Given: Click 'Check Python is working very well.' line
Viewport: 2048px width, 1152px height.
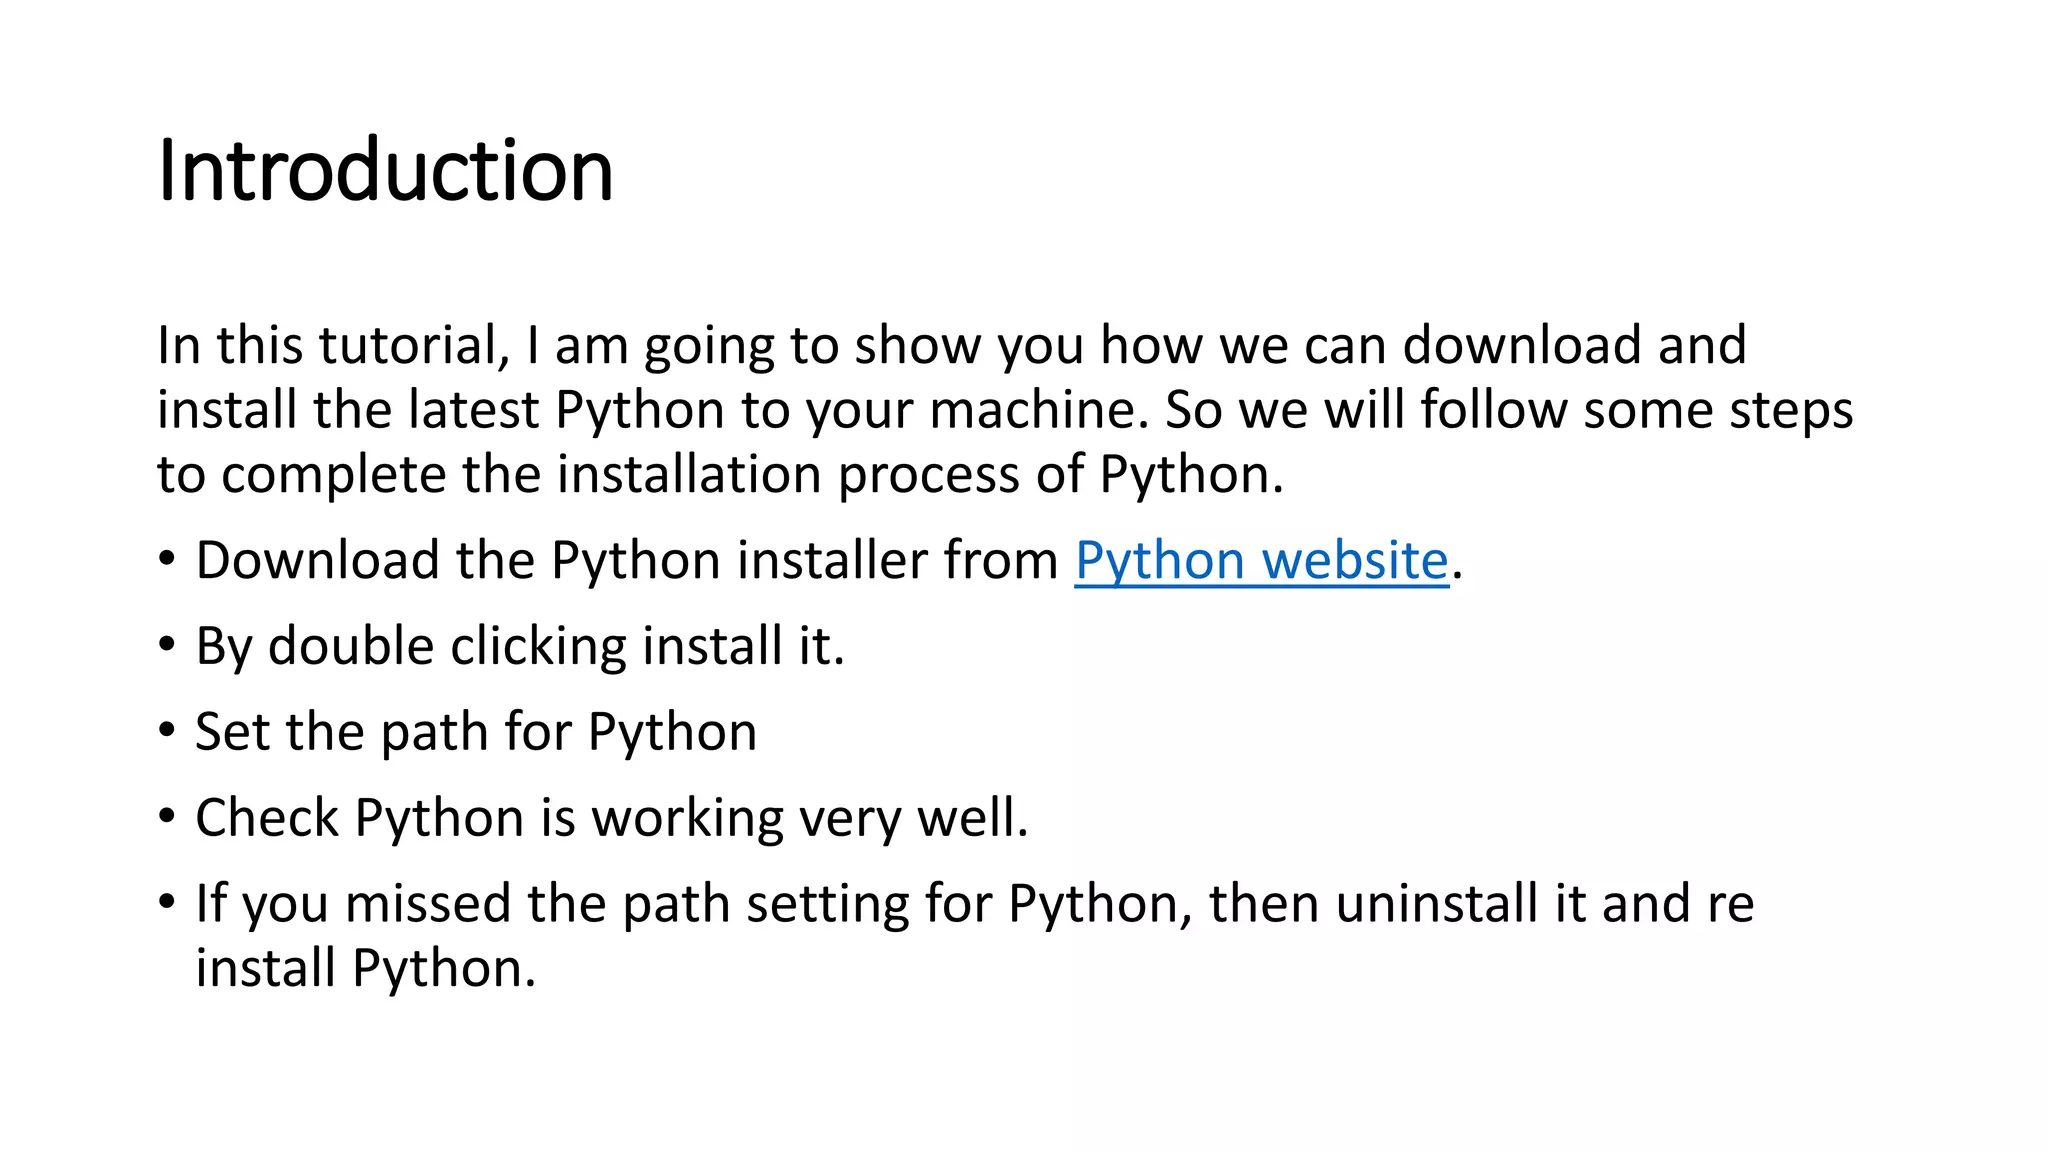Looking at the screenshot, I should (x=612, y=819).
